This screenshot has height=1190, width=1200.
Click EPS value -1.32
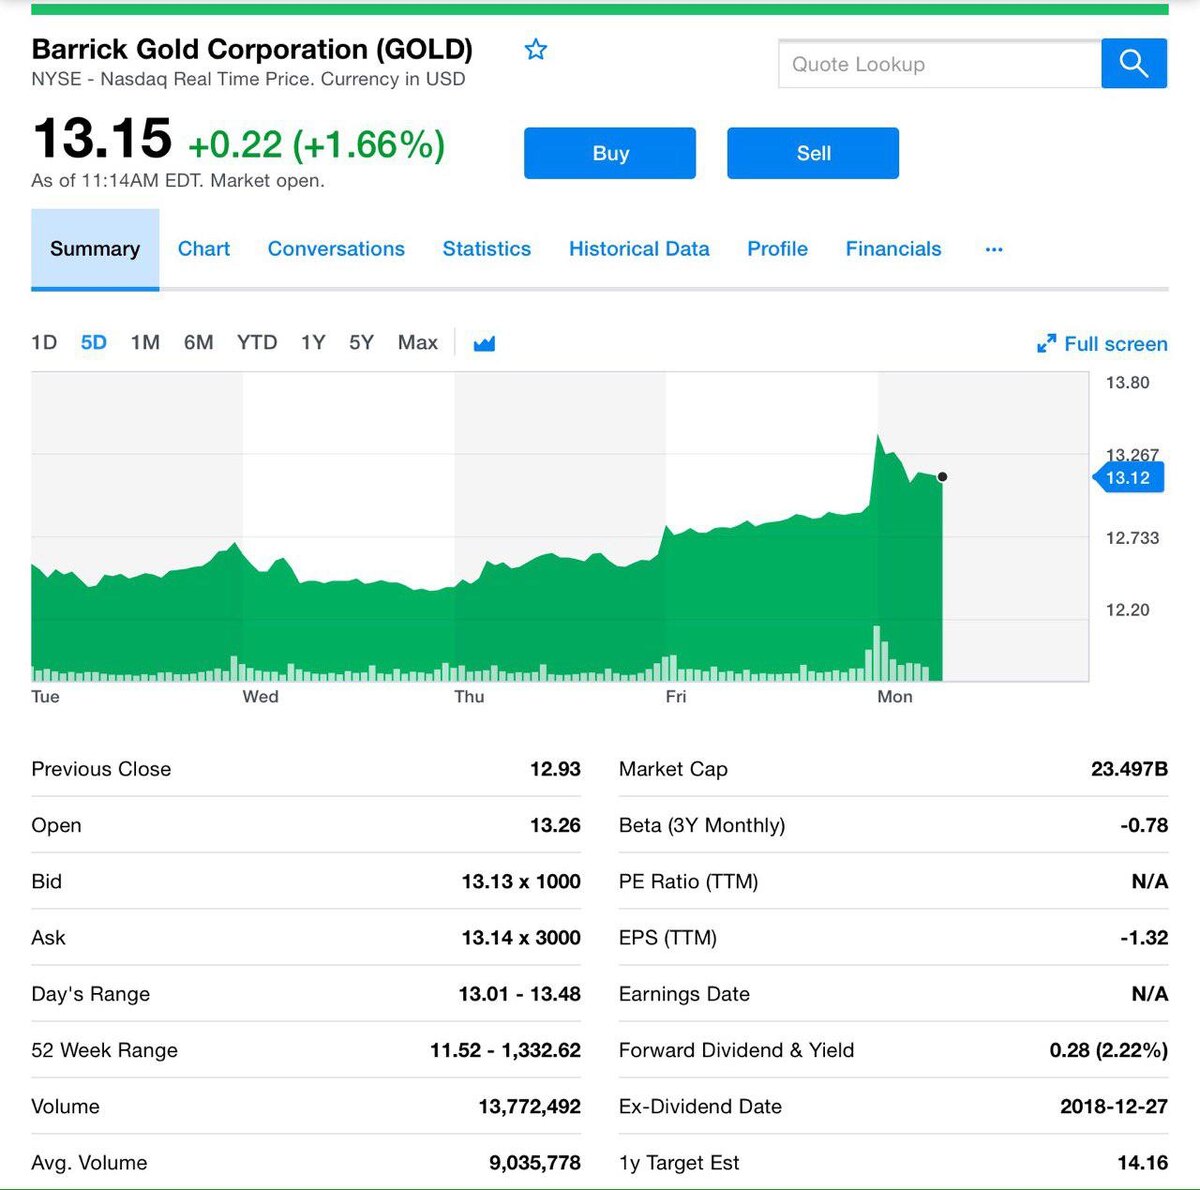click(1144, 937)
